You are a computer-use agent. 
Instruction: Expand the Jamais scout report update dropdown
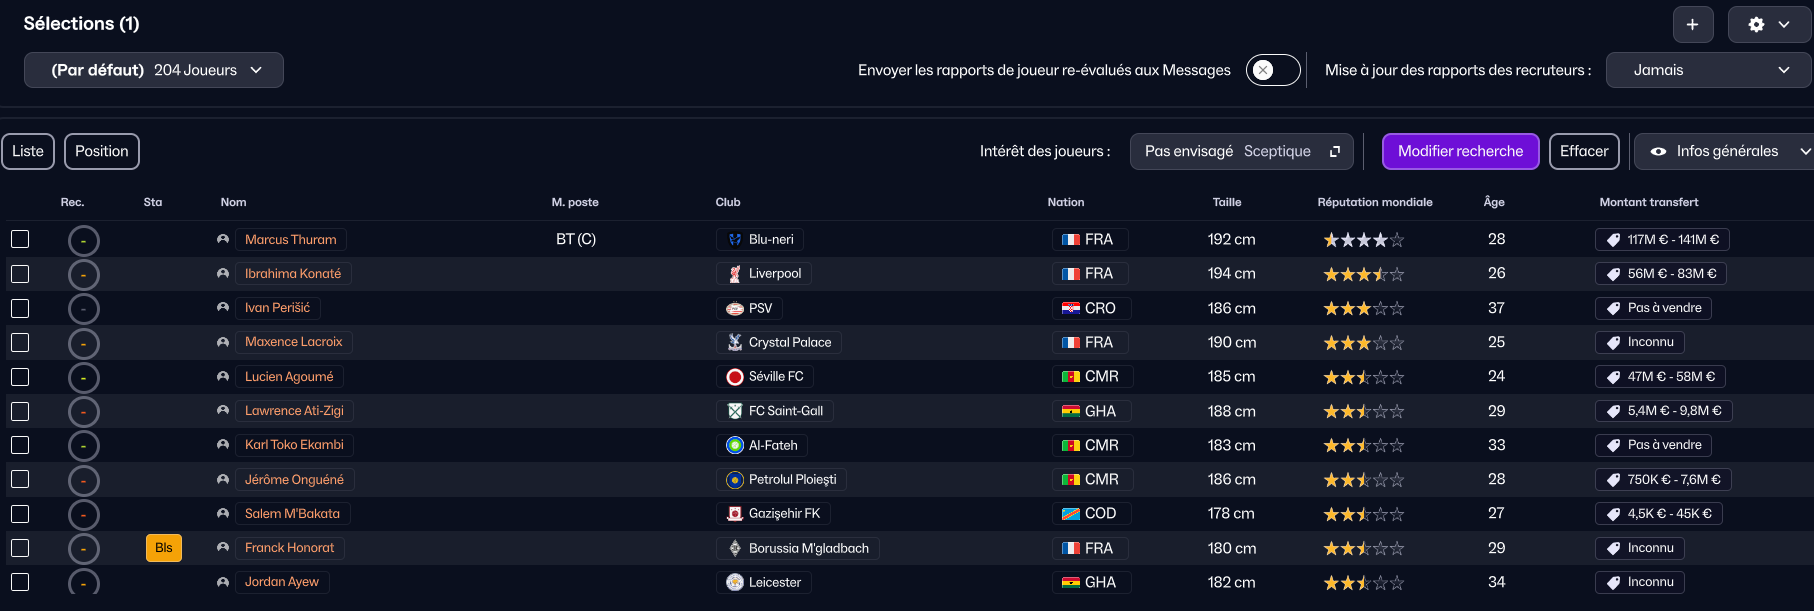tap(1708, 70)
